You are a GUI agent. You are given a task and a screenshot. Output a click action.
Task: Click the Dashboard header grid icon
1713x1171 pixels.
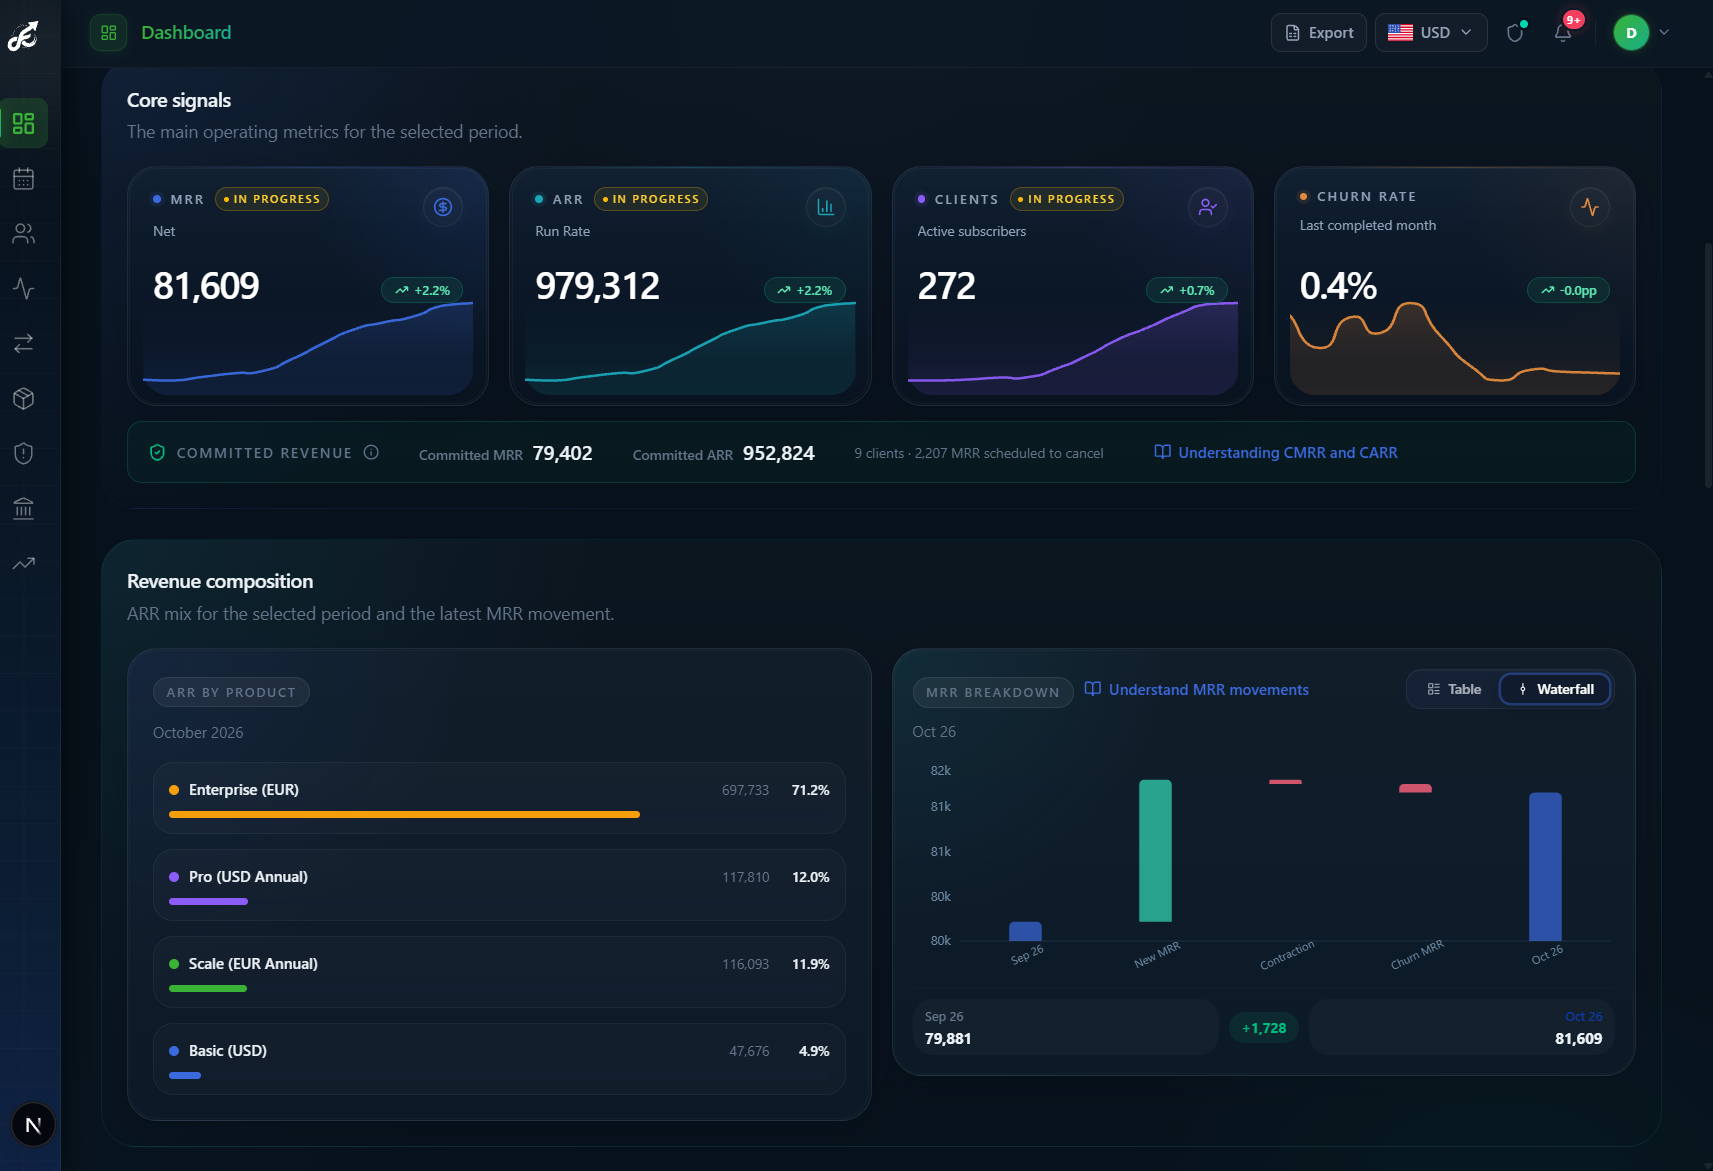pyautogui.click(x=109, y=33)
